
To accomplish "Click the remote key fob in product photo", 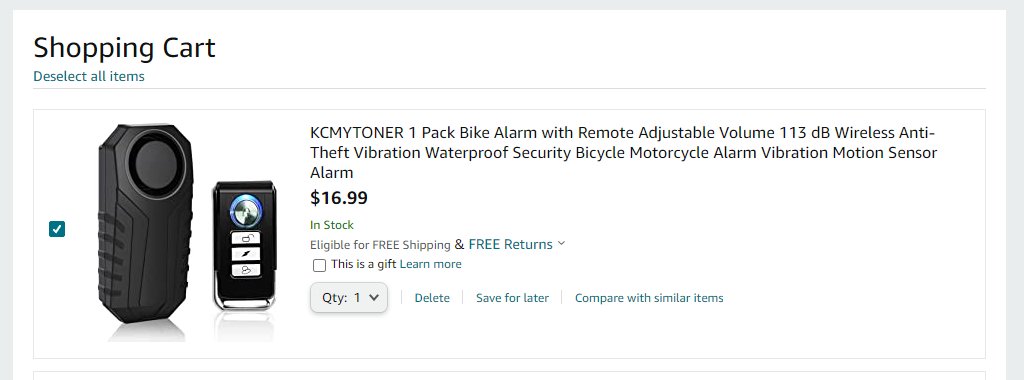I will (244, 245).
